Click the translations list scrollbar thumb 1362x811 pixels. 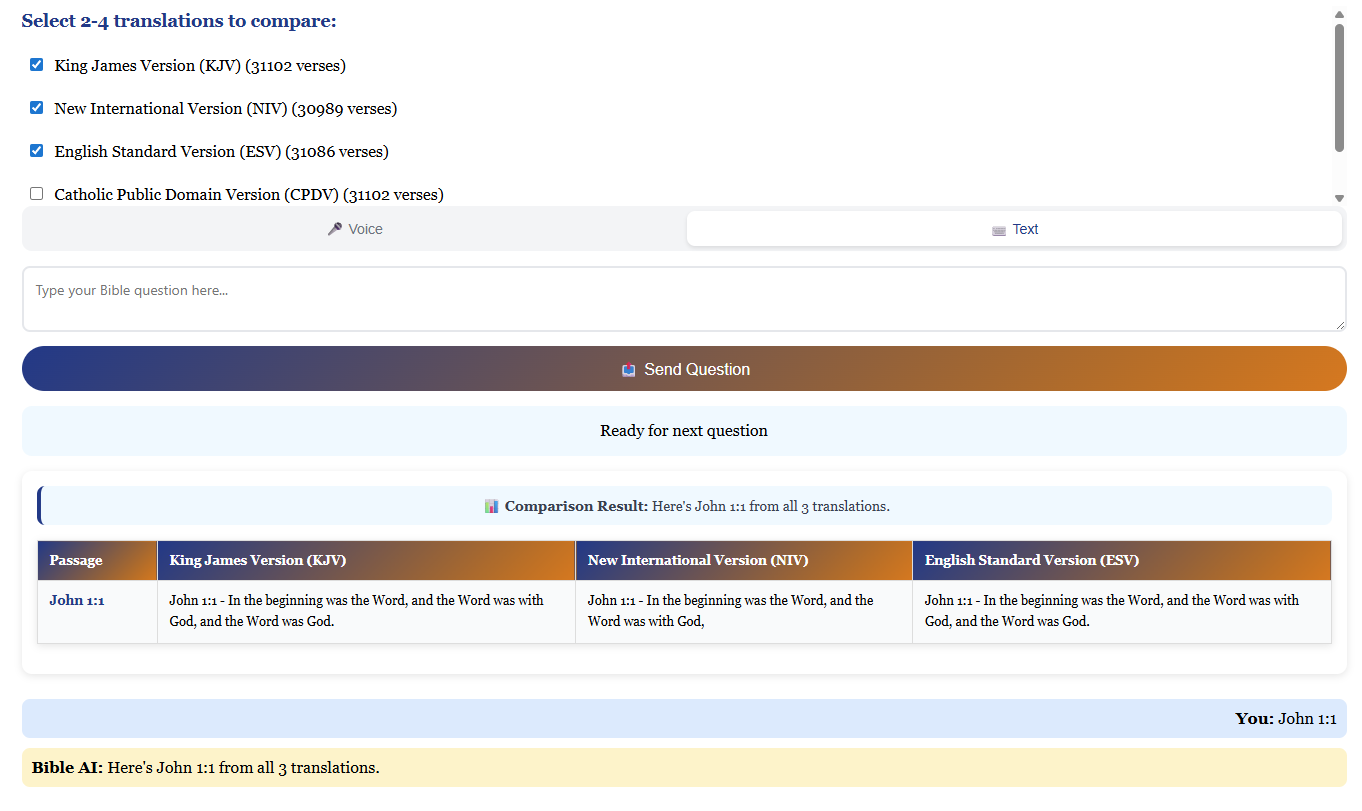[x=1339, y=88]
